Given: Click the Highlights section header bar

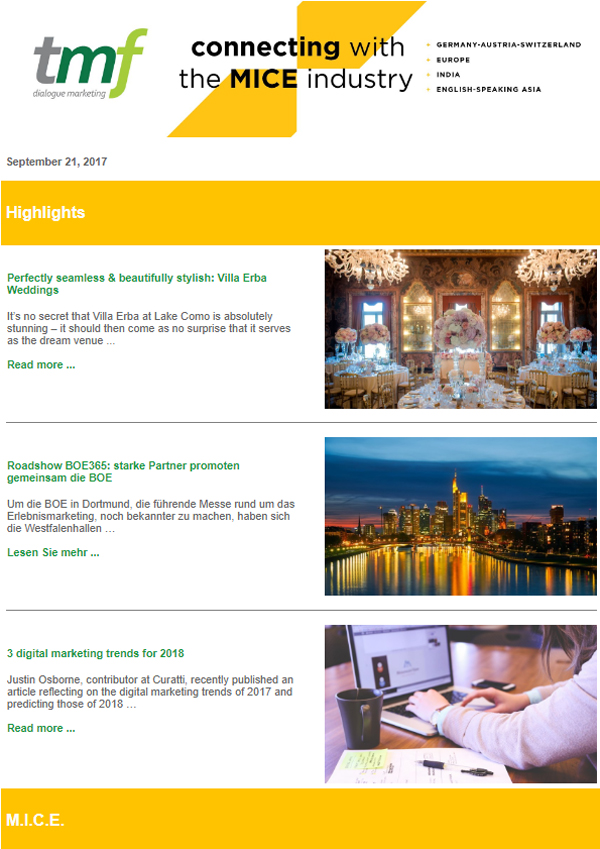Looking at the screenshot, I should [300, 213].
